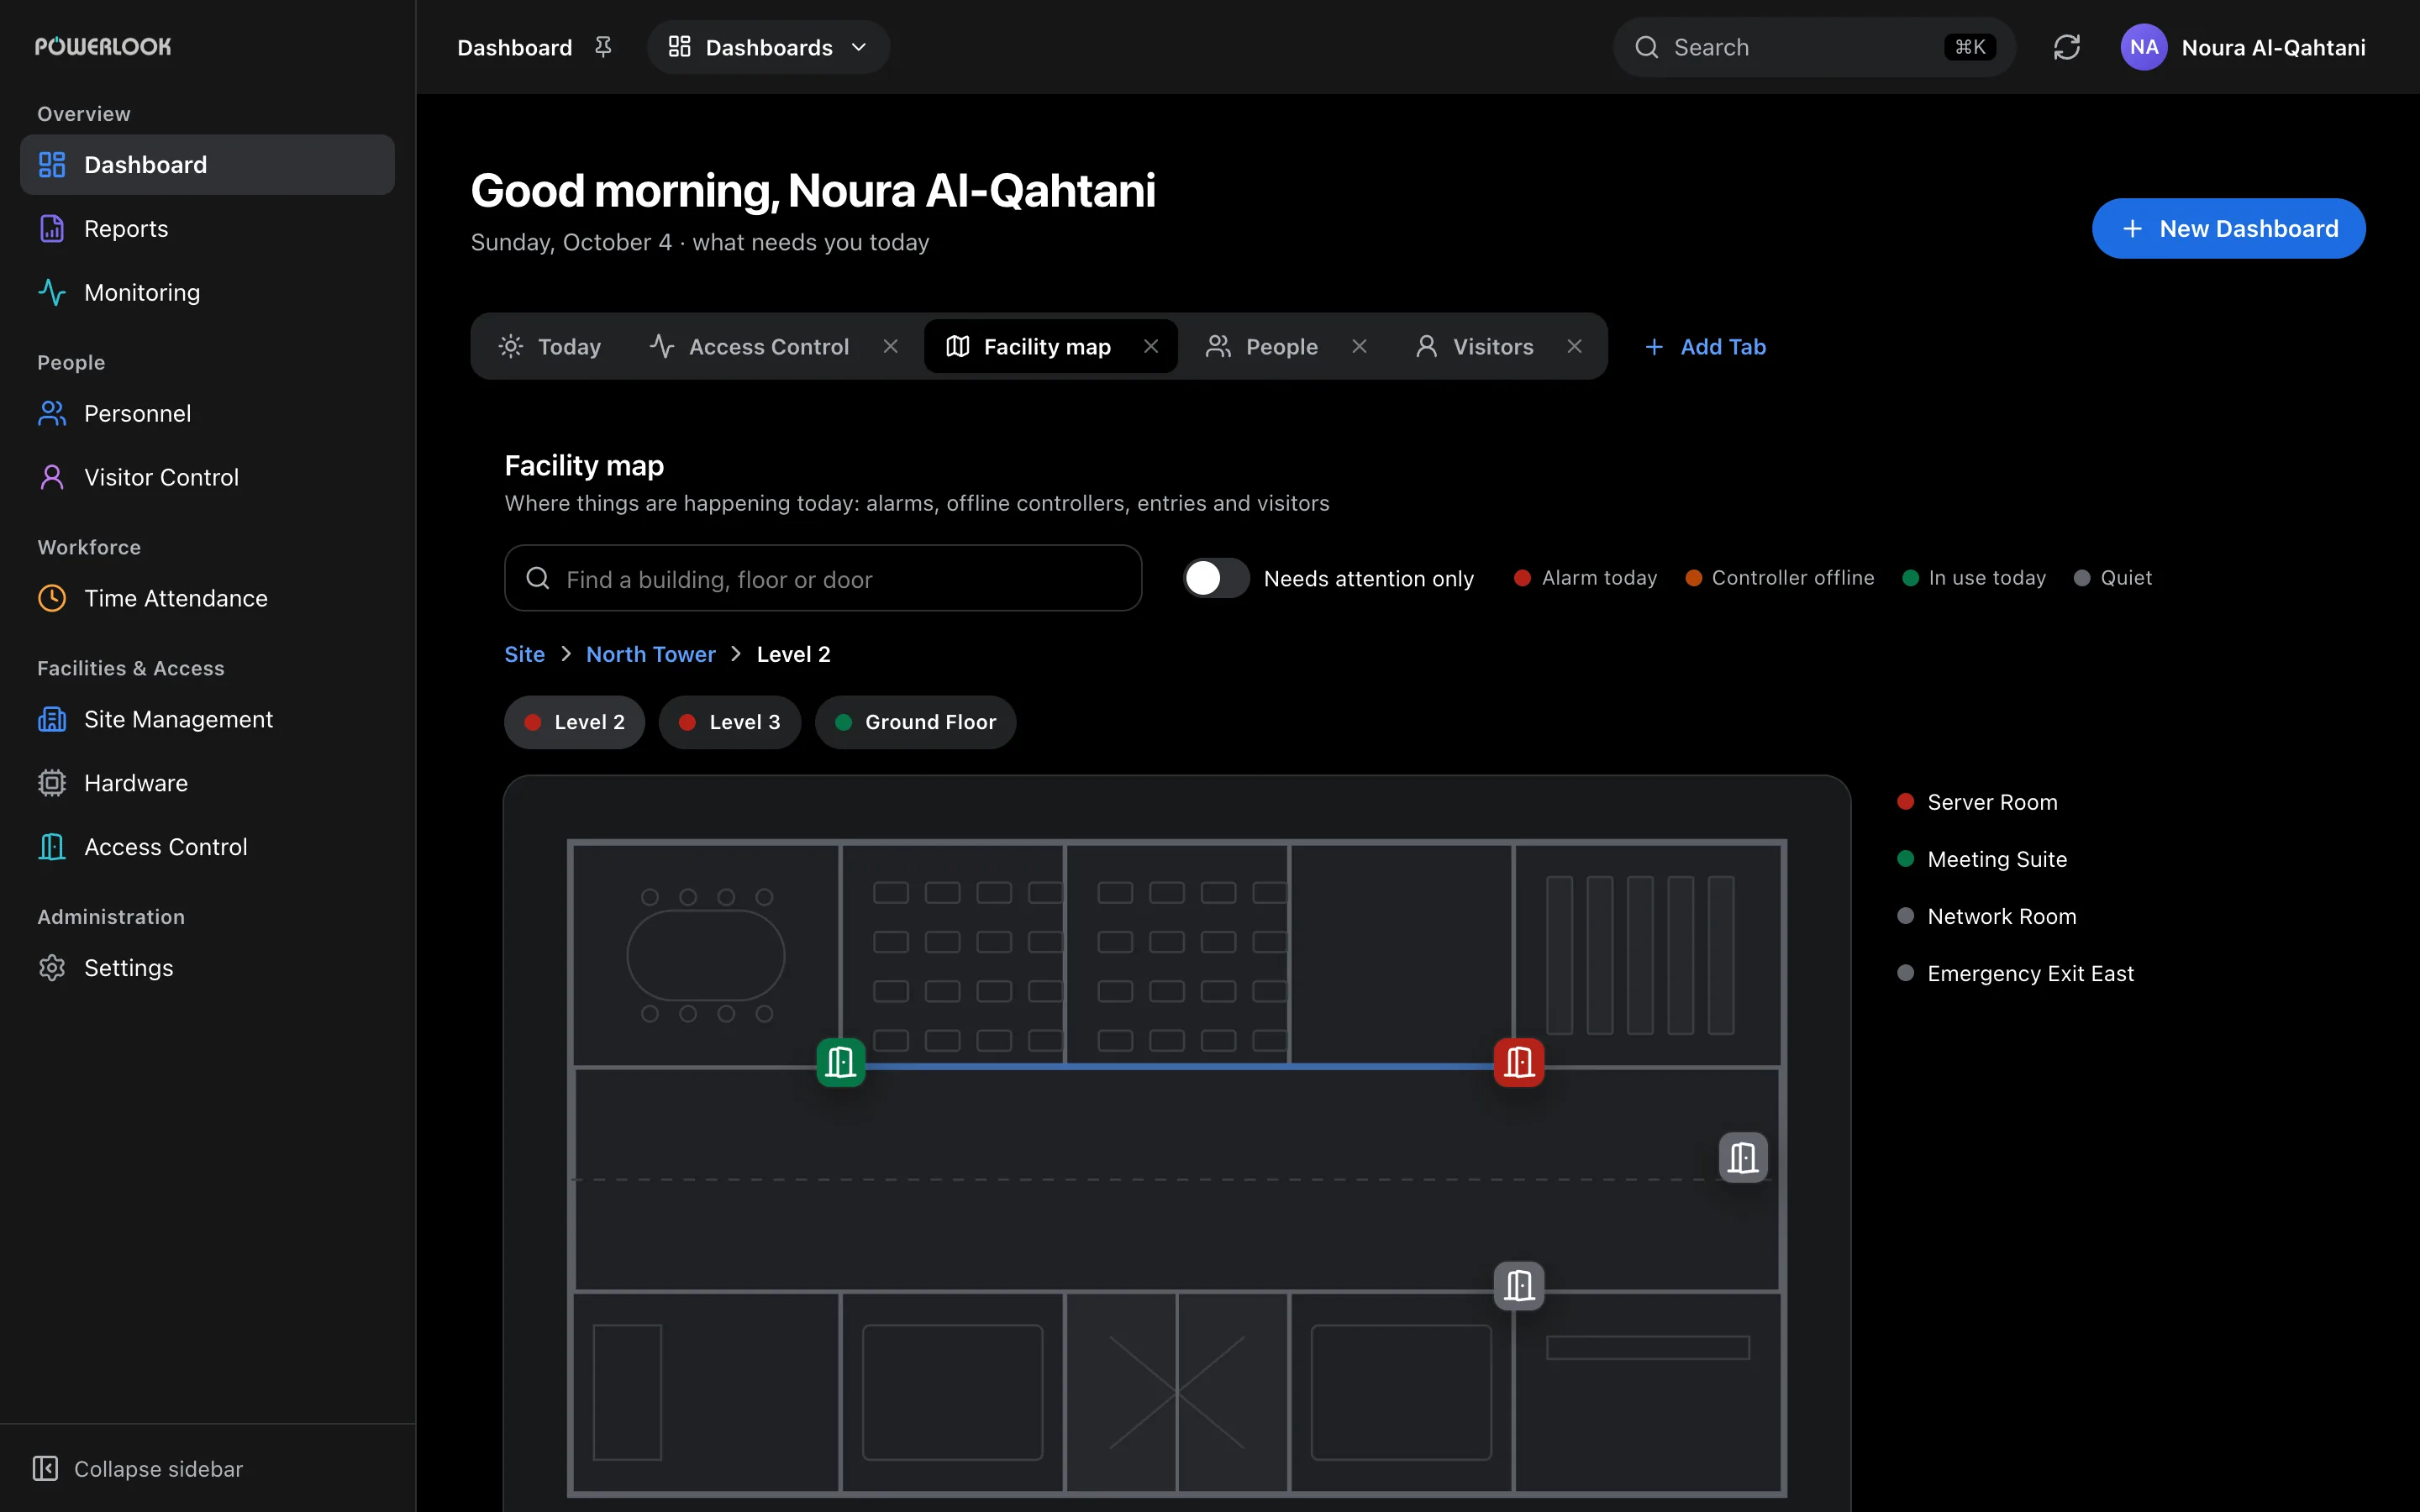The height and width of the screenshot is (1512, 2420).
Task: Close the Facility map tab
Action: (x=1151, y=346)
